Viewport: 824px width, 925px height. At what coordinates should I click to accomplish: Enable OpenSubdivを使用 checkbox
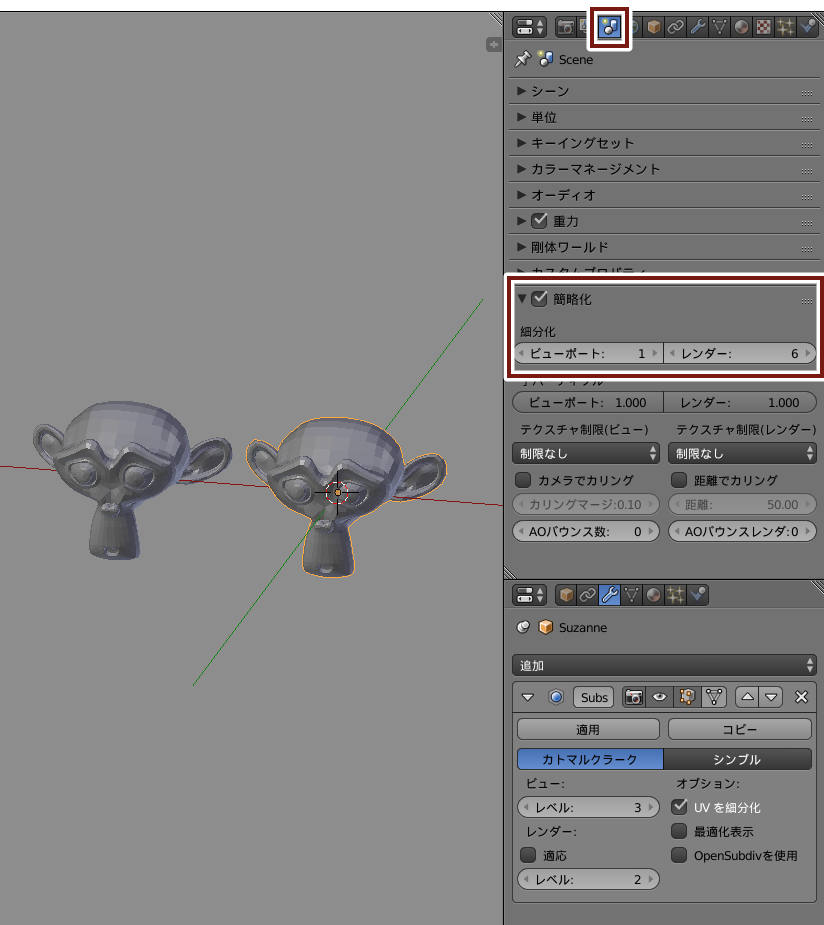679,855
